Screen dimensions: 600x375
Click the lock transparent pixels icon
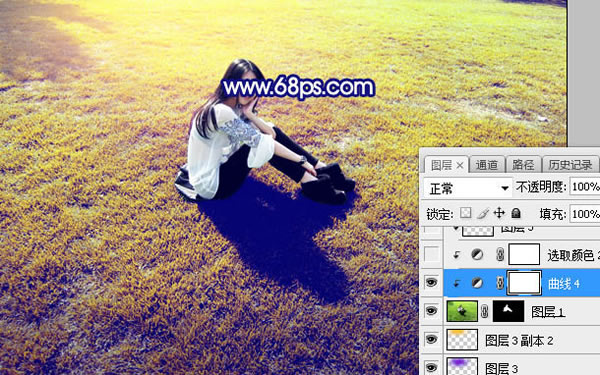(x=465, y=213)
